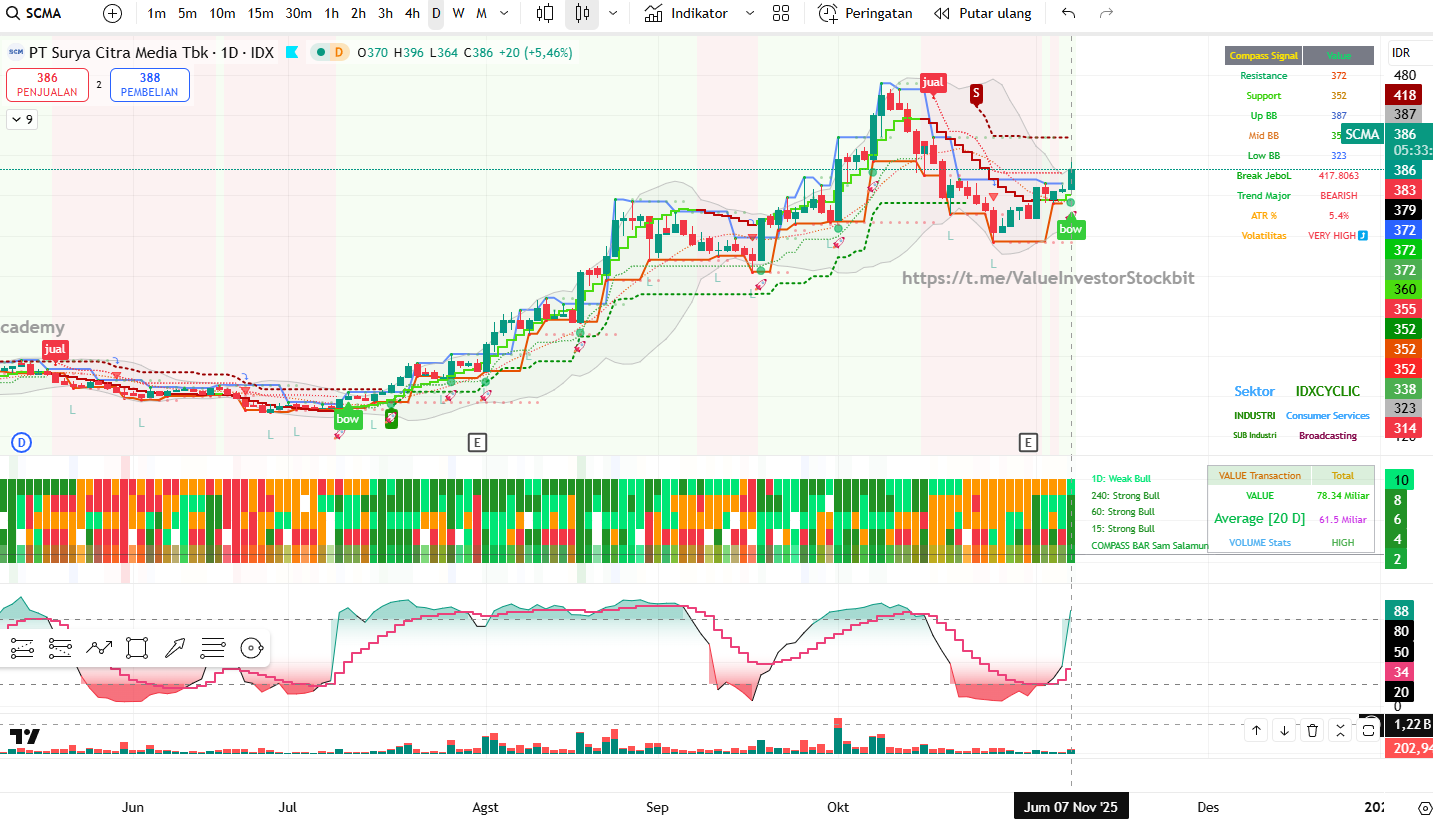The width and height of the screenshot is (1433, 821).
Task: Toggle collapse on the volume pane
Action: 1341,731
